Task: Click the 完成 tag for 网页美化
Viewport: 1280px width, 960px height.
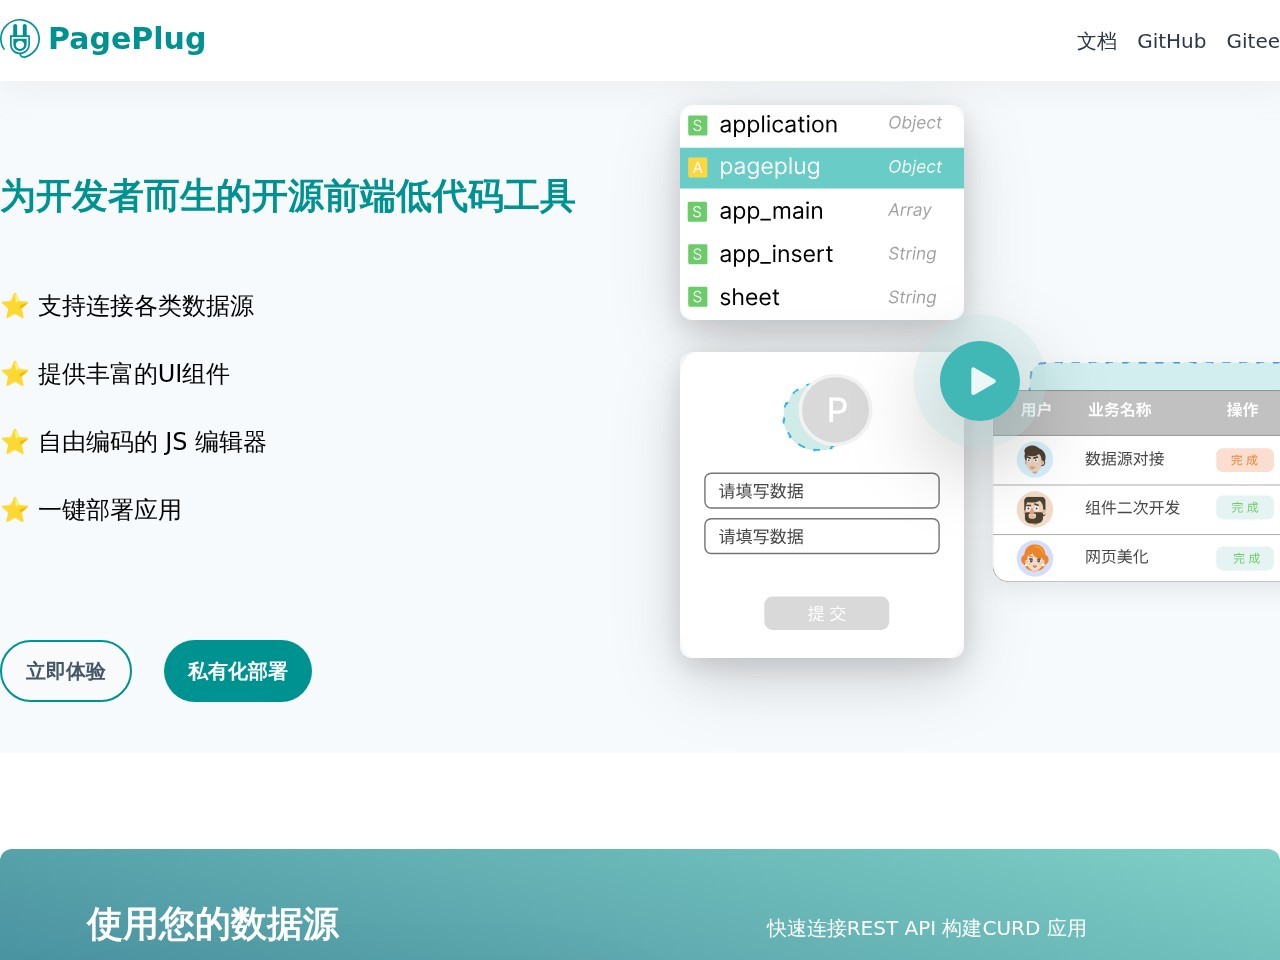Action: pos(1246,558)
